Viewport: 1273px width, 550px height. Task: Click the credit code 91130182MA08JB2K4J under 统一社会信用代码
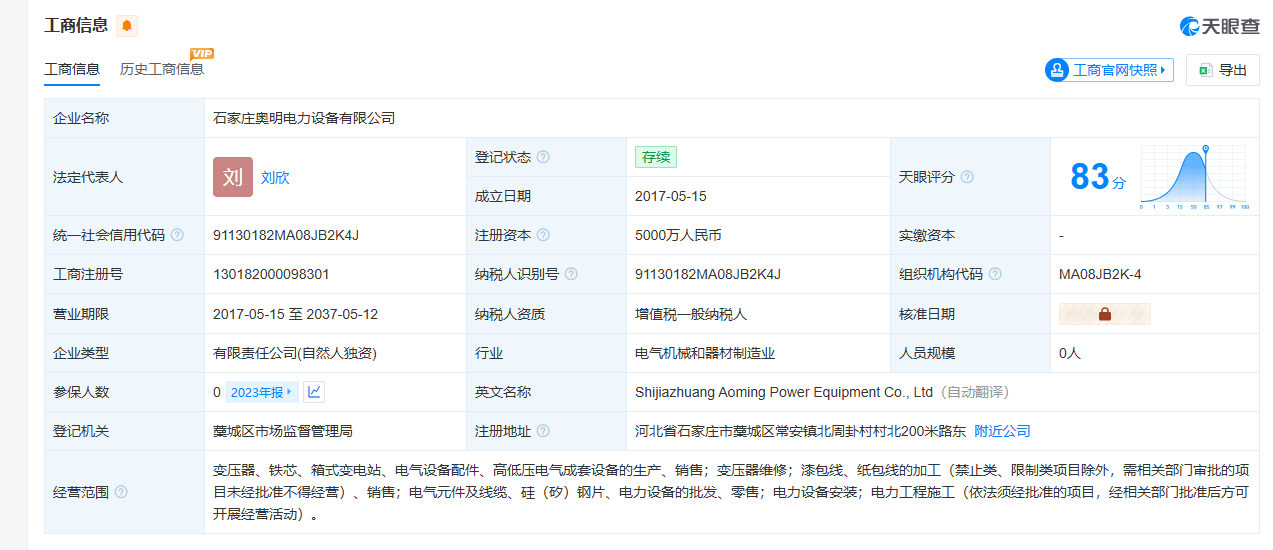pos(286,235)
